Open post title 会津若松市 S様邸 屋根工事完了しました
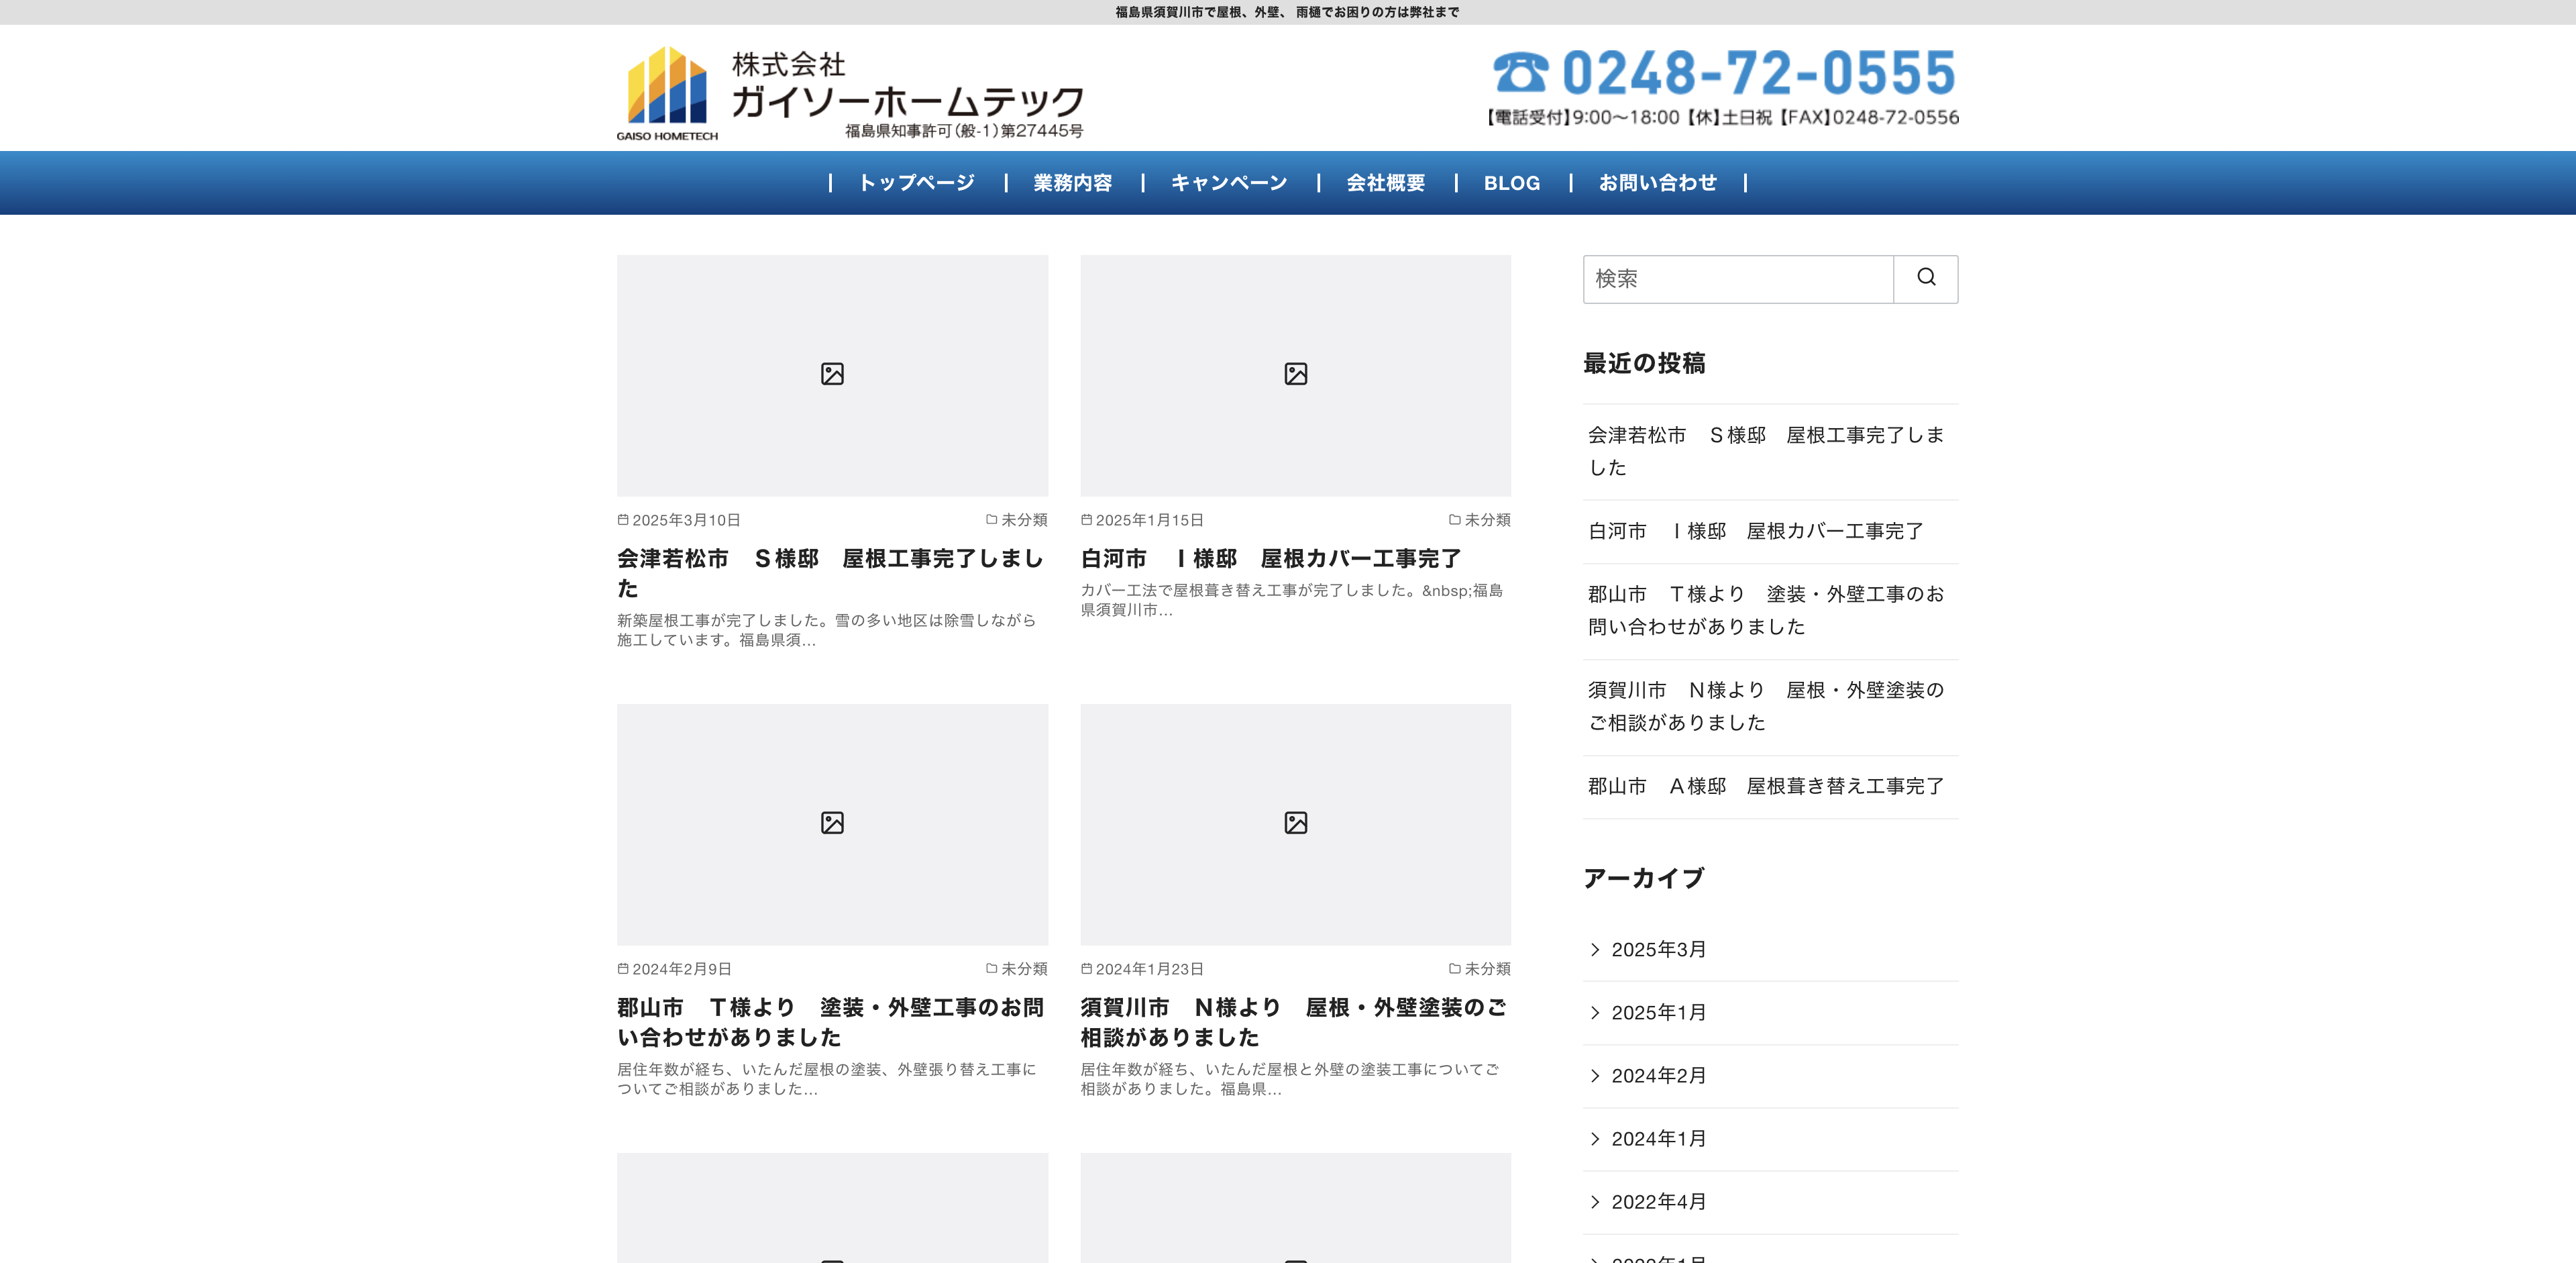The width and height of the screenshot is (2576, 1263). coord(830,573)
